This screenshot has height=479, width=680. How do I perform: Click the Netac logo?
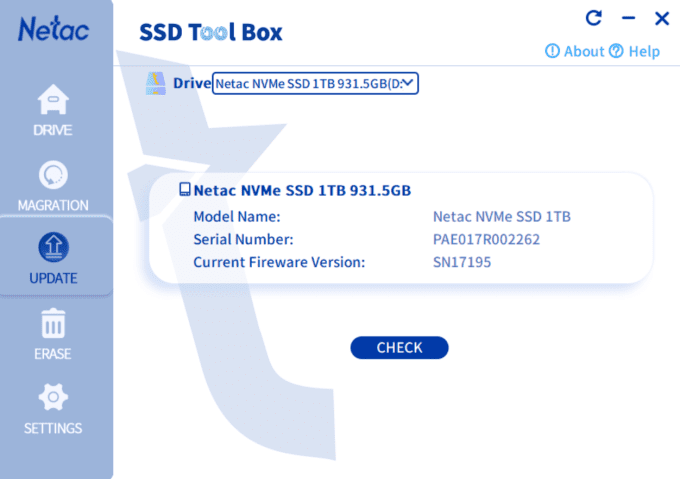(x=53, y=29)
